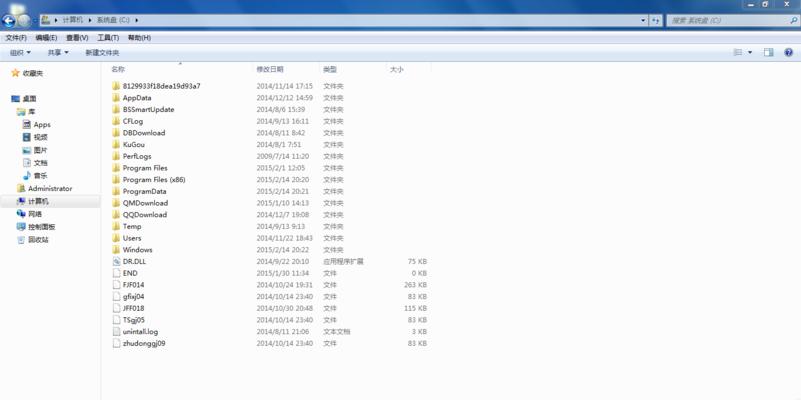Select the PerfLogs folder
Image resolution: width=801 pixels, height=400 pixels.
137,156
